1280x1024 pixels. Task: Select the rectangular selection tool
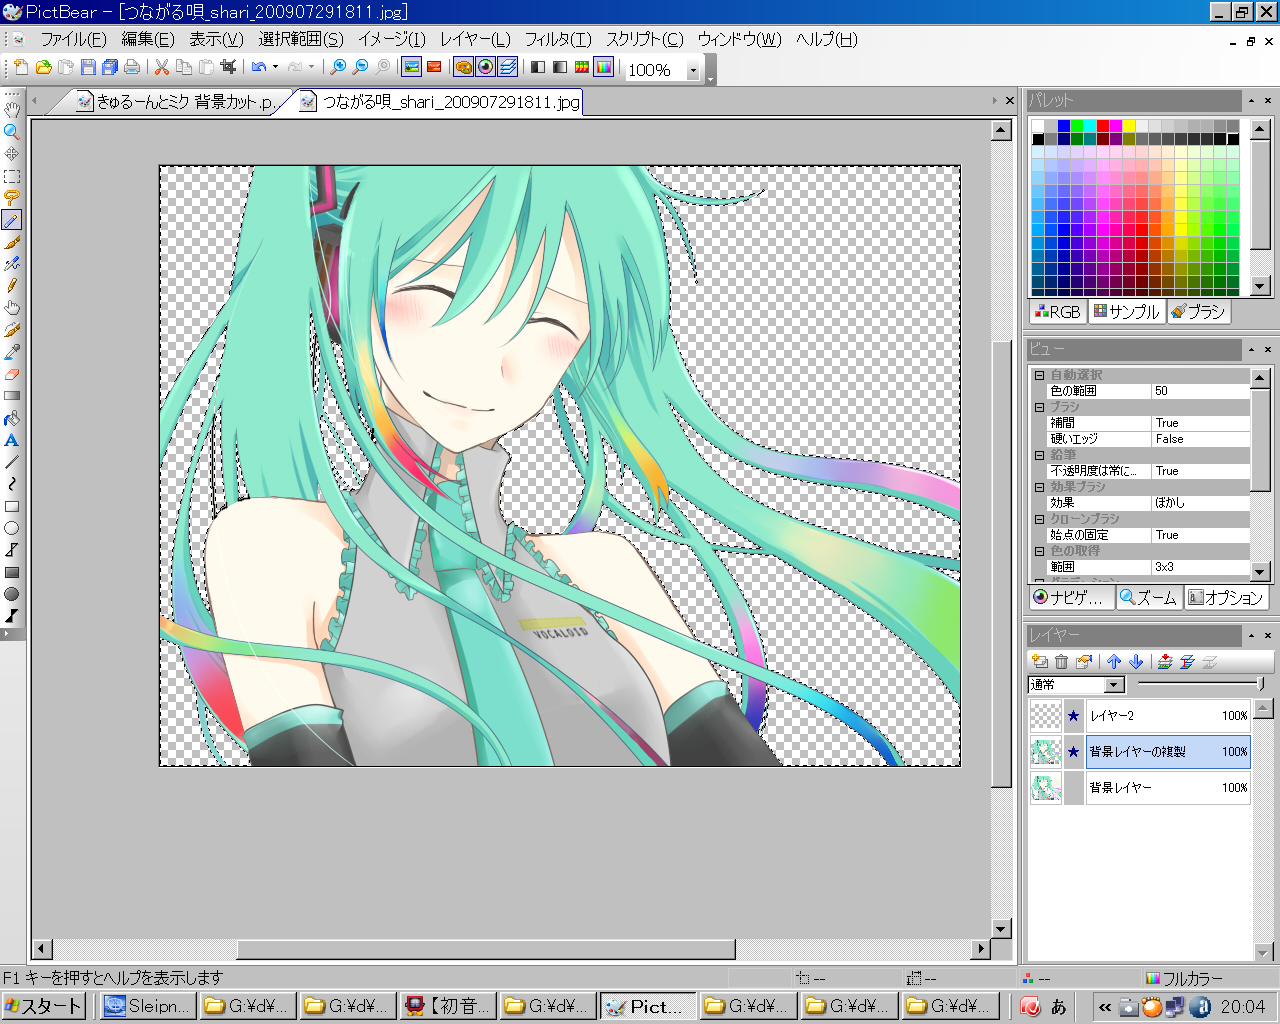click(x=12, y=176)
